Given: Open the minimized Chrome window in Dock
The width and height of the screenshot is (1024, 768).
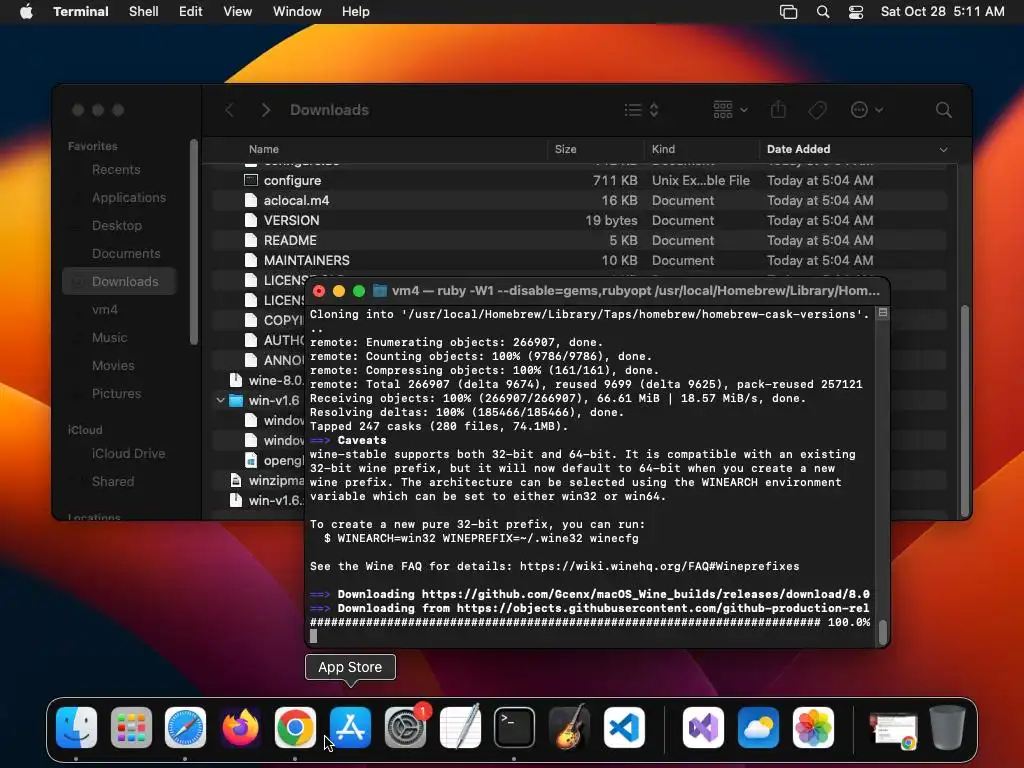Looking at the screenshot, I should [x=893, y=730].
